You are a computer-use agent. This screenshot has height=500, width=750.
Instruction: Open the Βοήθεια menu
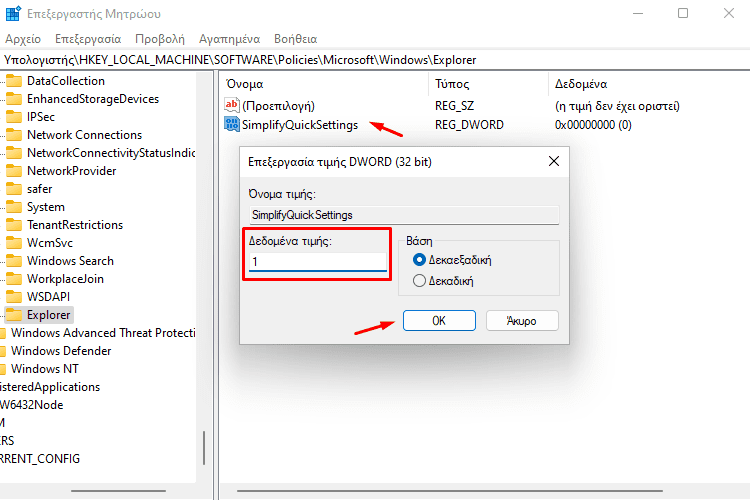tap(296, 39)
